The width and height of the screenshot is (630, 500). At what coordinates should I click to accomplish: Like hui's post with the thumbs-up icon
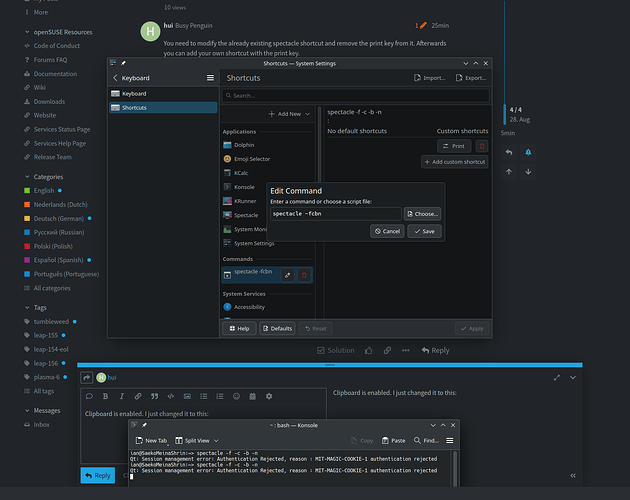click(368, 350)
